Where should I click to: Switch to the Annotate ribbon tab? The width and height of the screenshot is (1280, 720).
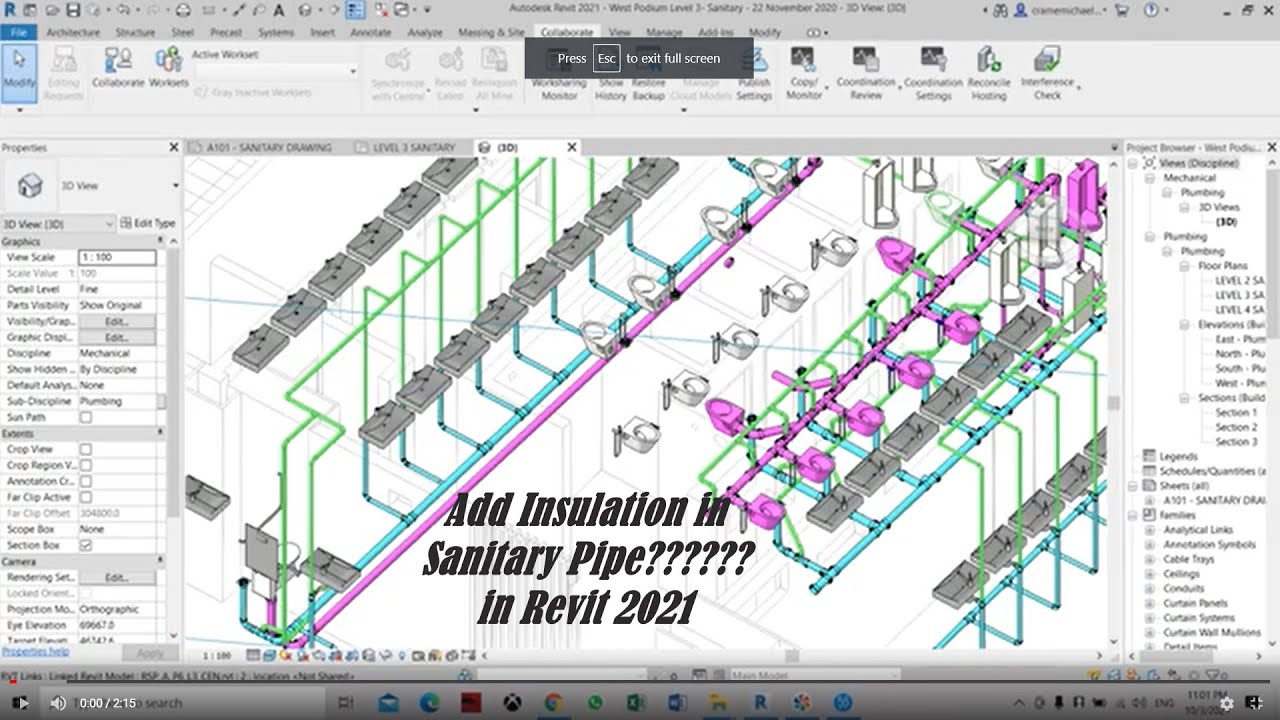coord(370,32)
